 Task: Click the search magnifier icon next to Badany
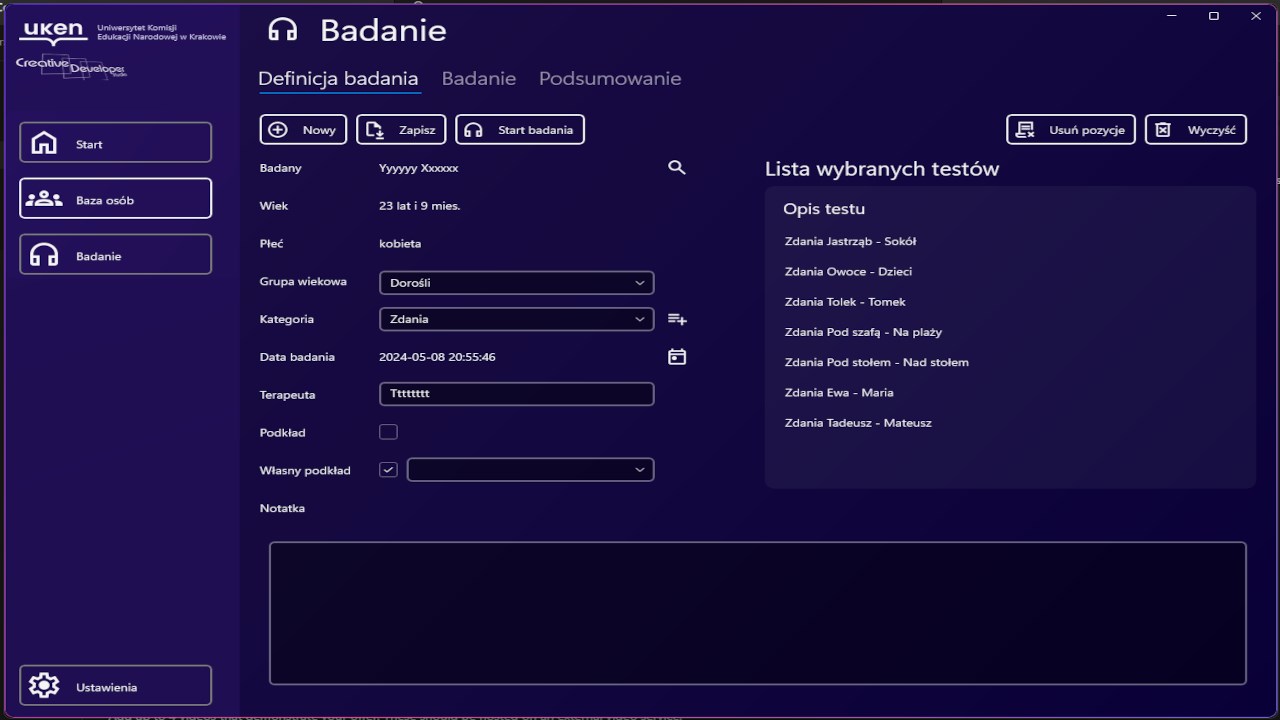click(x=677, y=168)
